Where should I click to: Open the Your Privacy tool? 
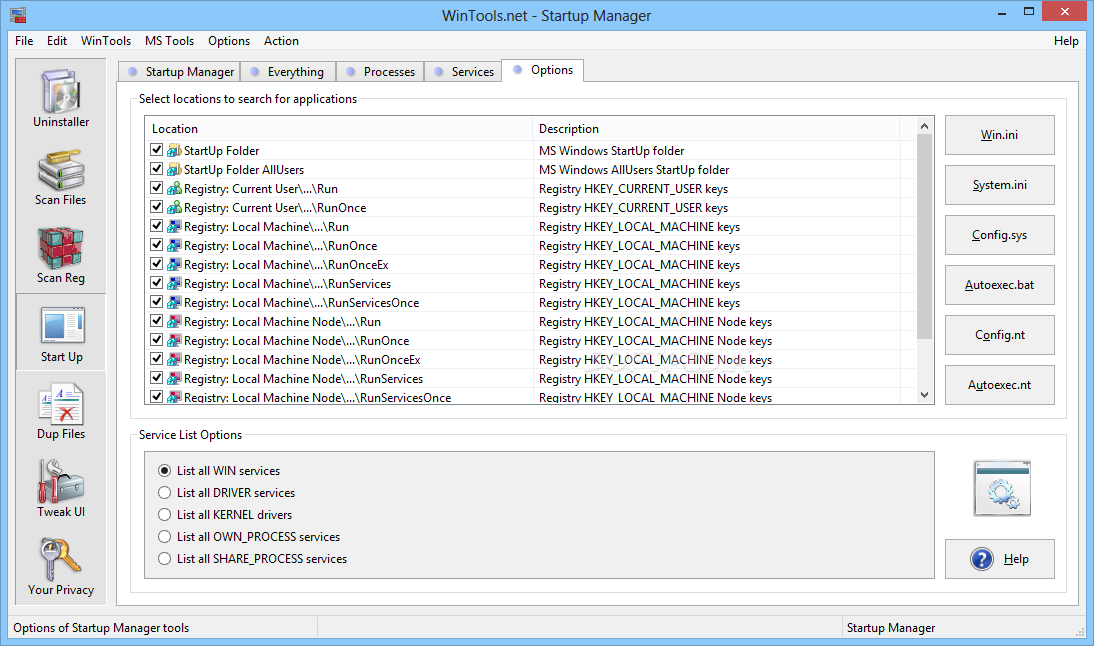(61, 566)
